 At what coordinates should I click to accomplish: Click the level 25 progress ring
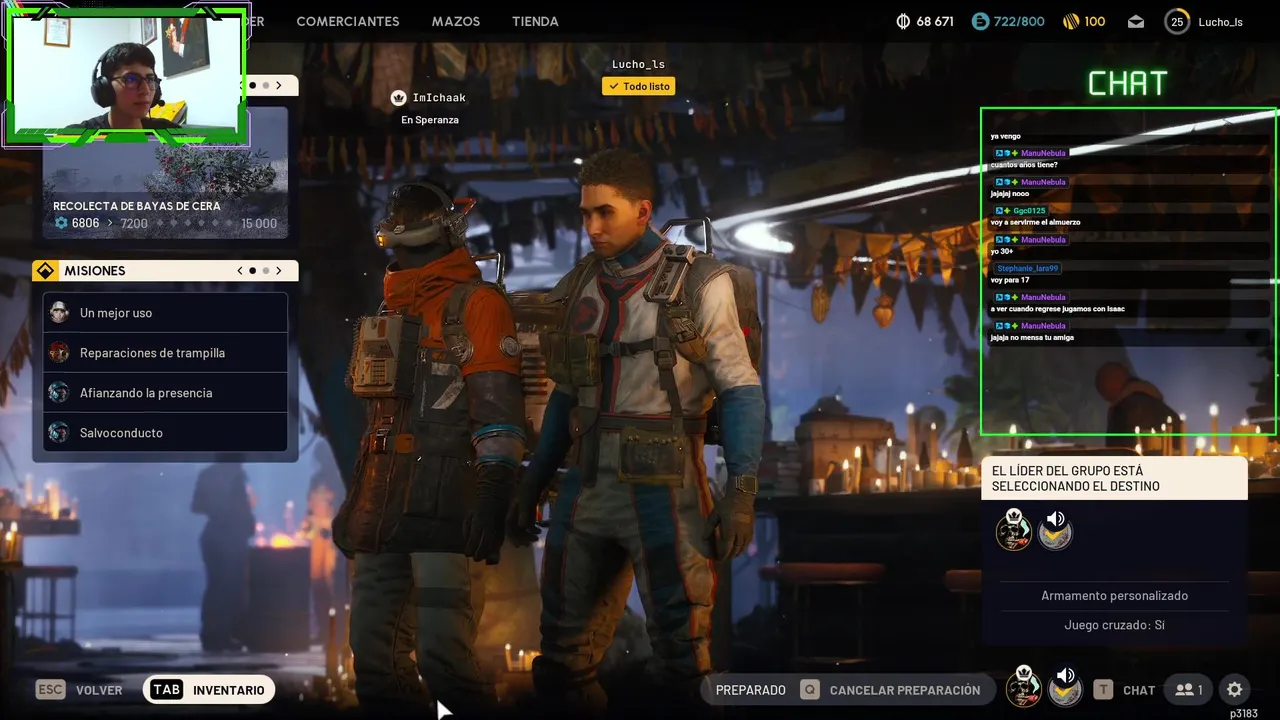click(1177, 21)
